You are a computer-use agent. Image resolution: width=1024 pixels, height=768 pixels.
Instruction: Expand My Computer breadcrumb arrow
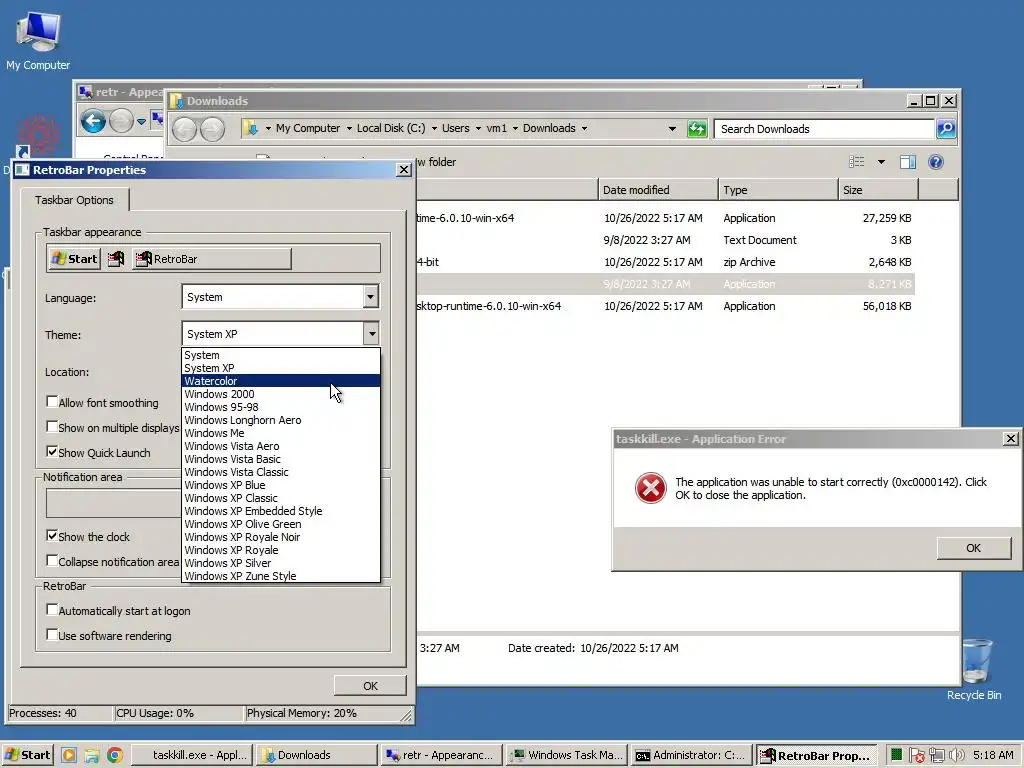click(x=349, y=129)
